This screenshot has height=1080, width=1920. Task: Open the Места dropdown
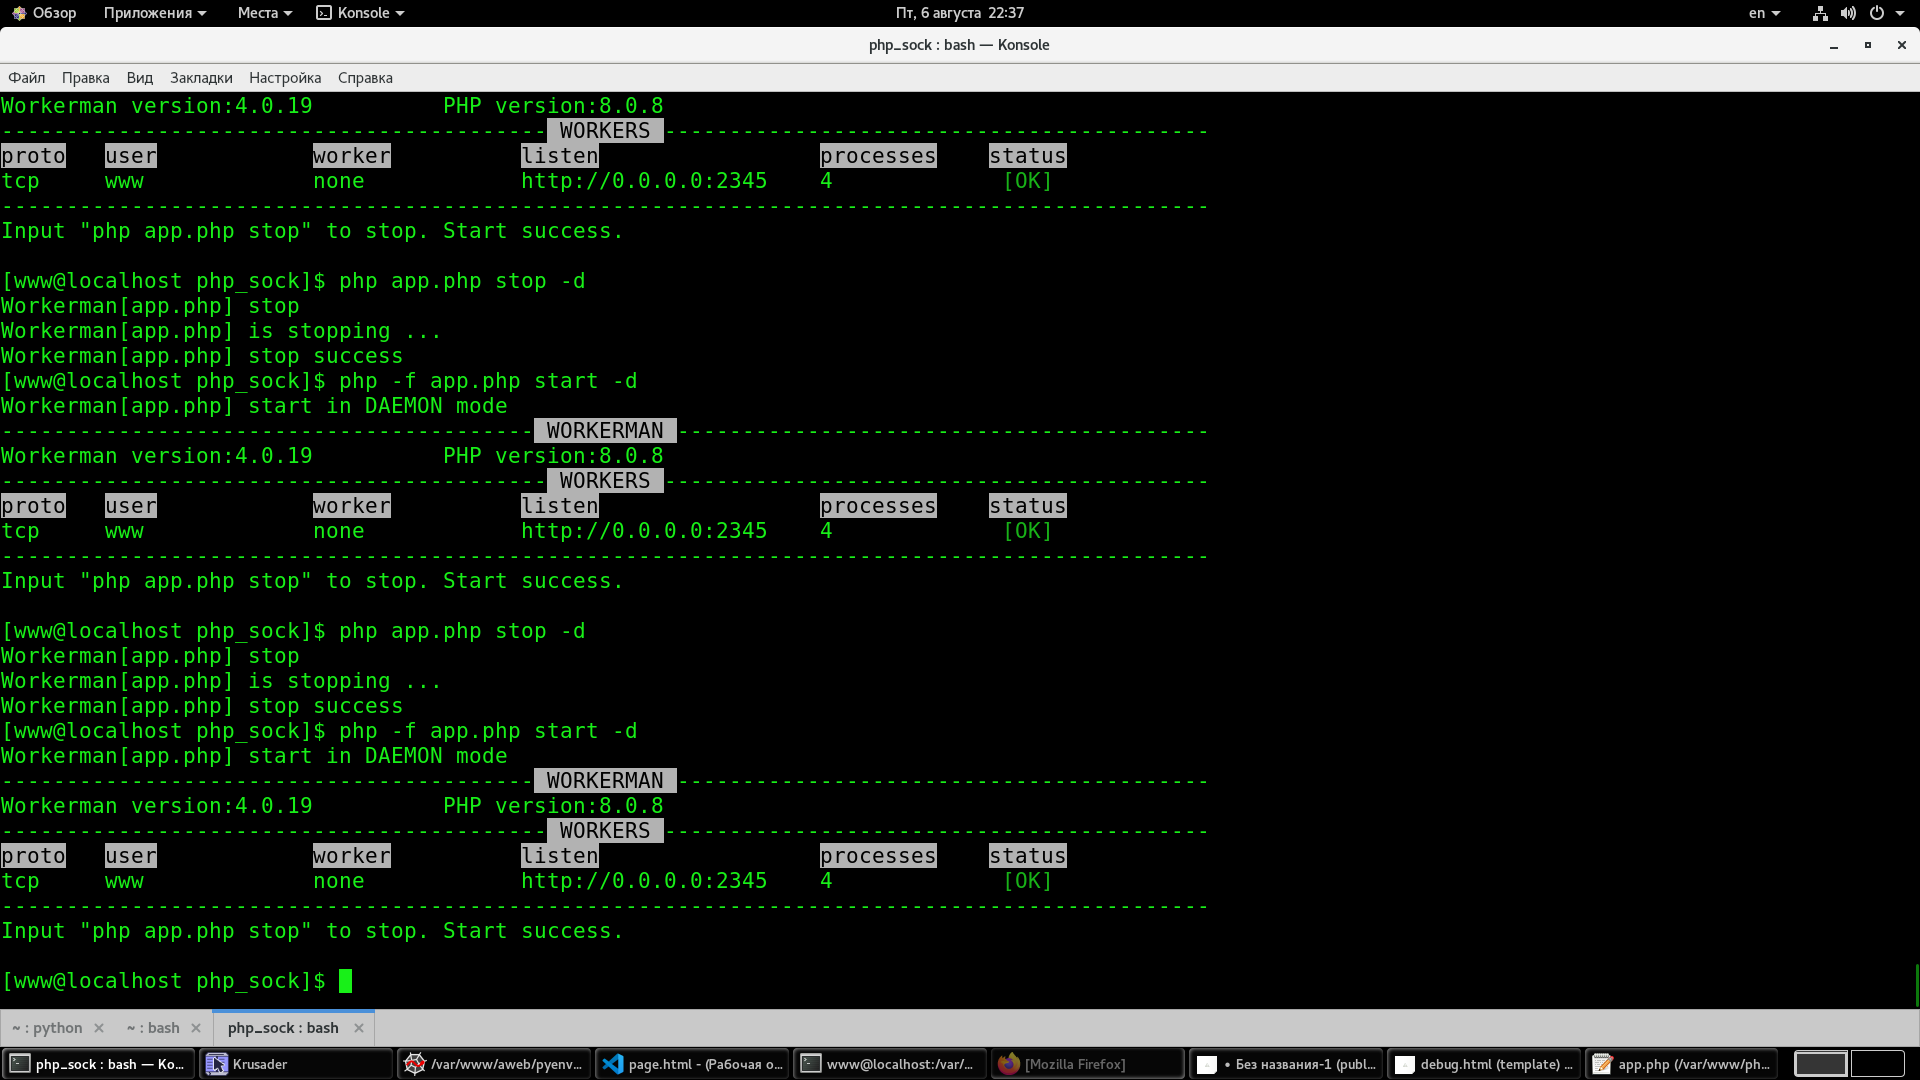click(264, 13)
